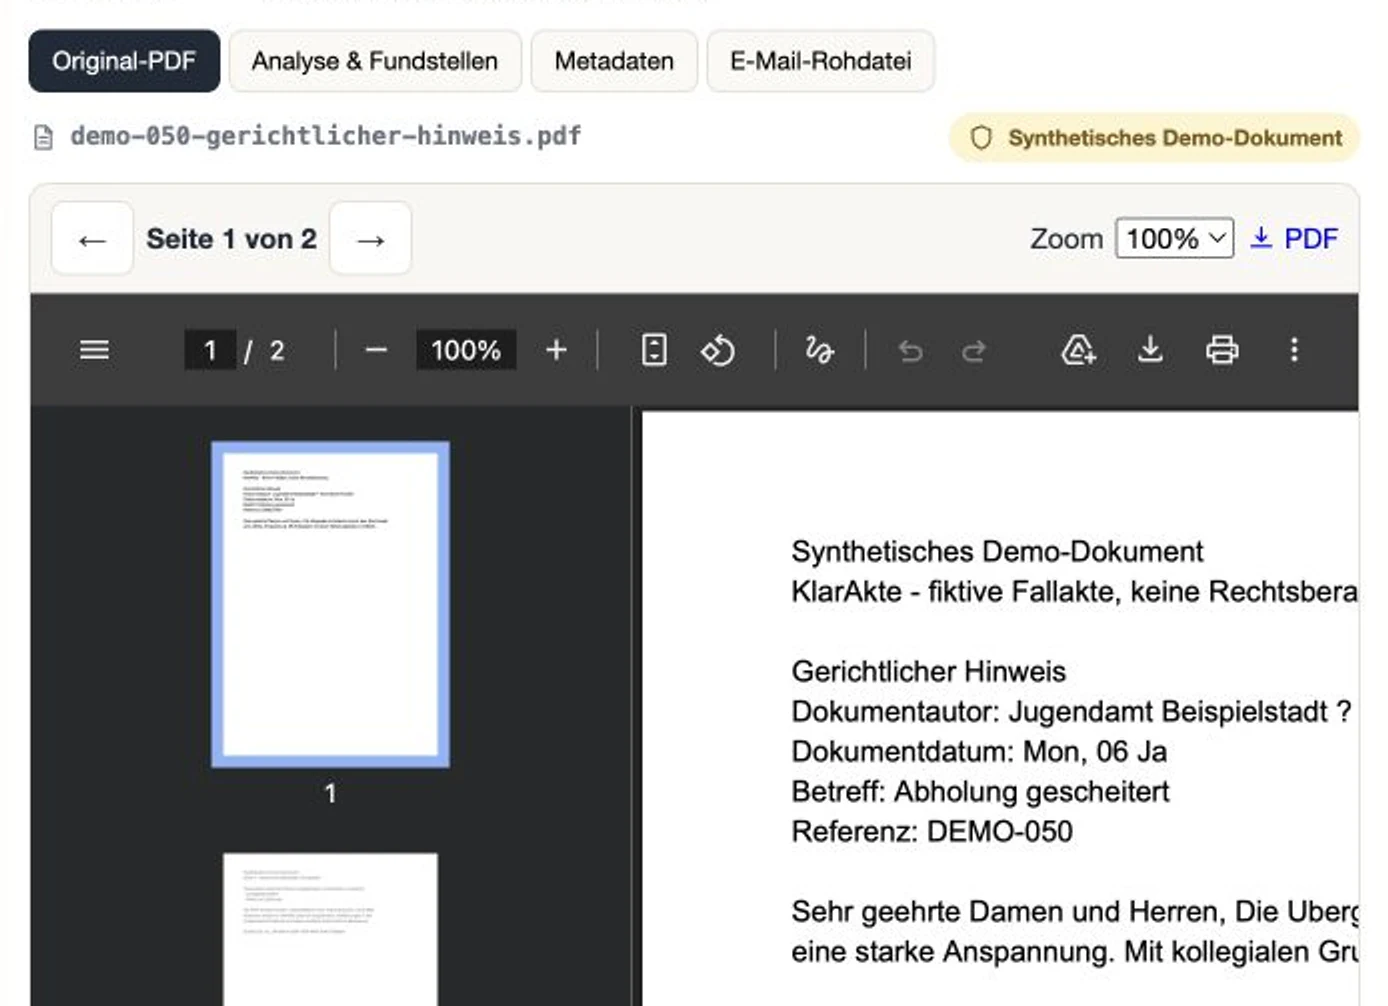Switch to Analyse & Fundstellen tab
This screenshot has height=1006, width=1388.
tap(375, 61)
